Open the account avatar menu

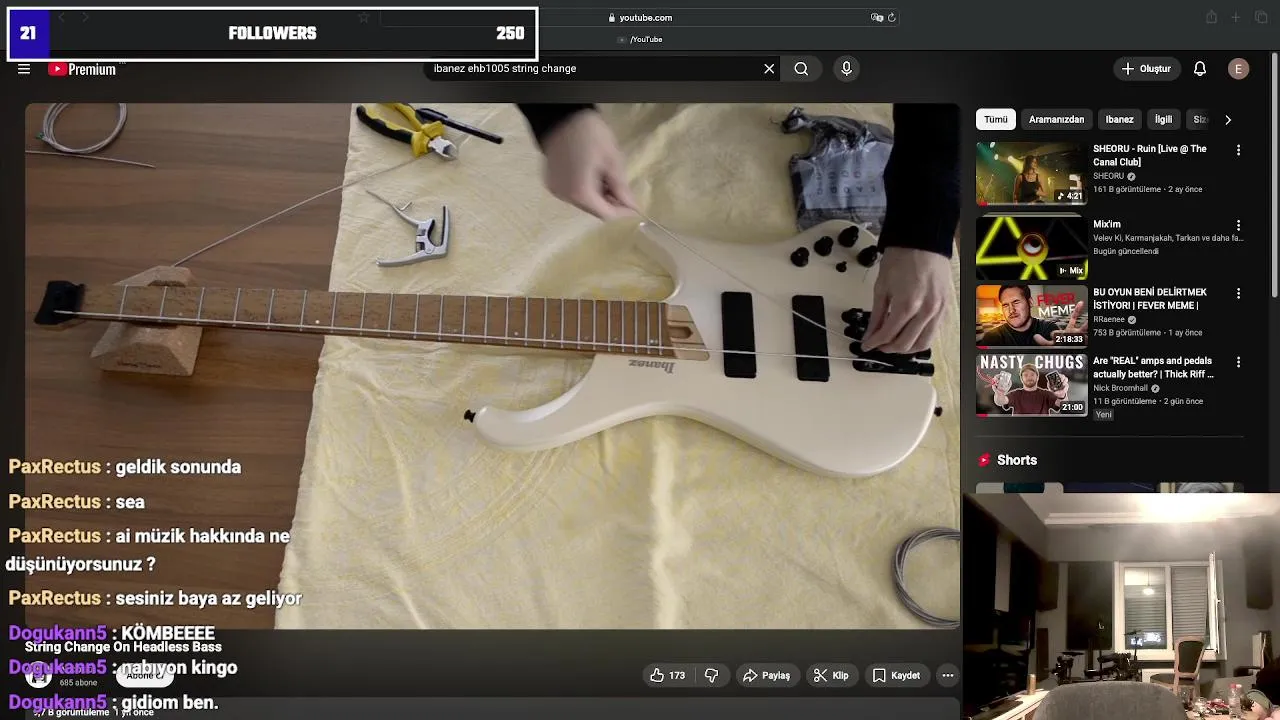1239,69
